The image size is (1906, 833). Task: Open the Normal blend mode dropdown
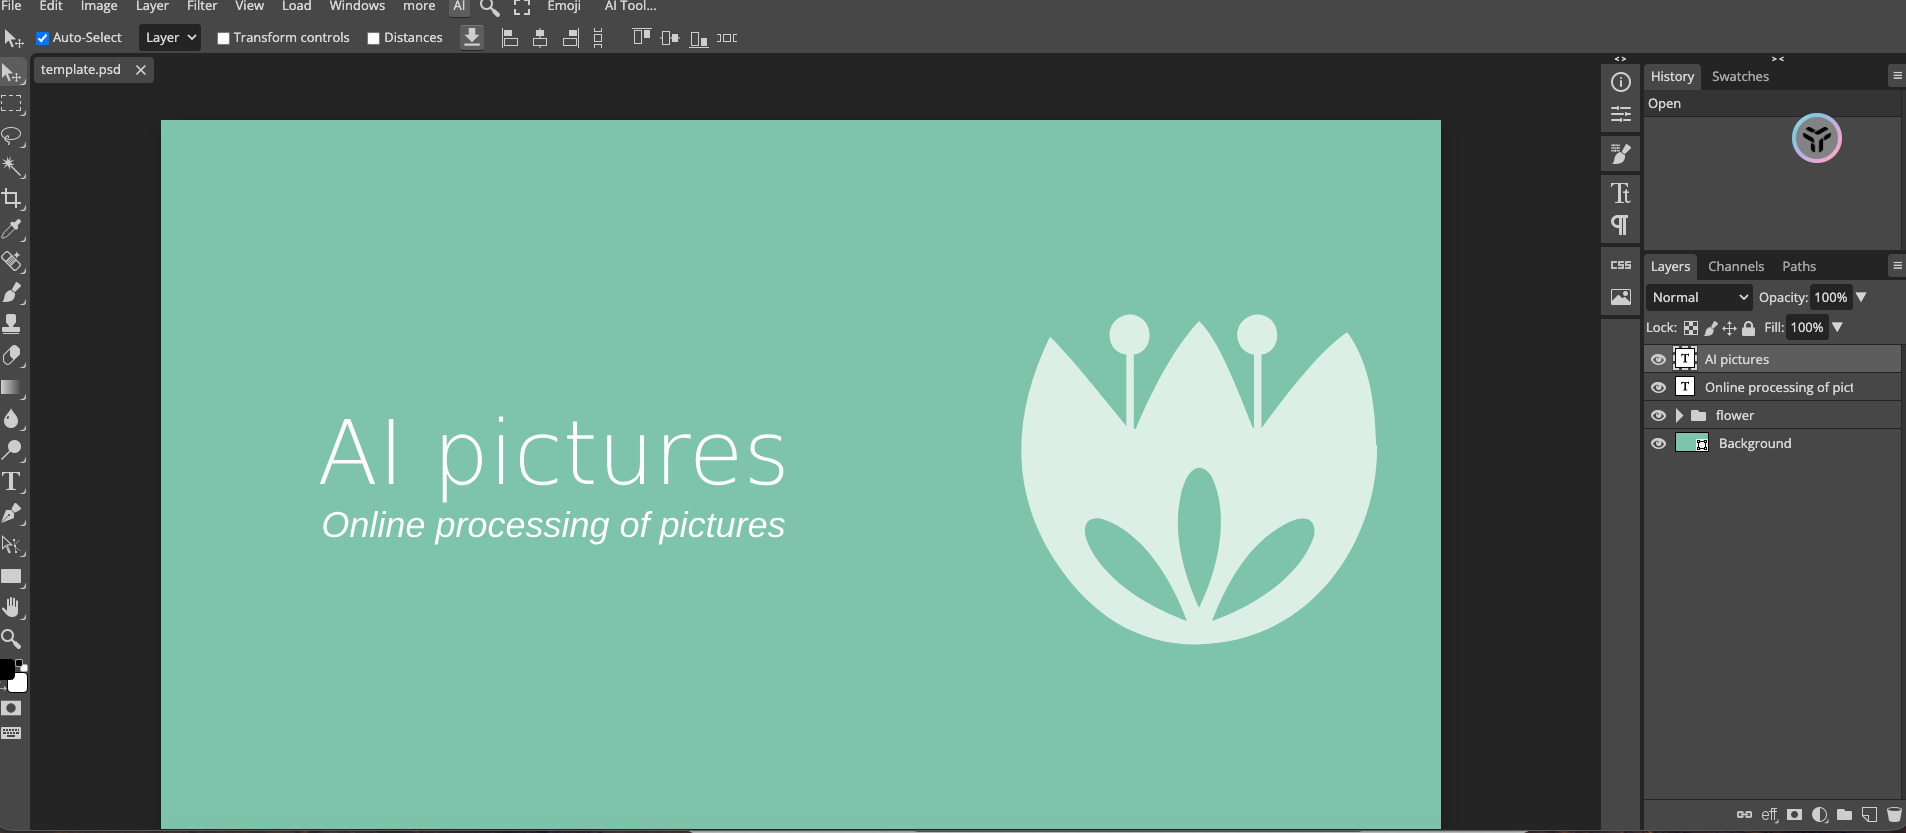coord(1699,297)
